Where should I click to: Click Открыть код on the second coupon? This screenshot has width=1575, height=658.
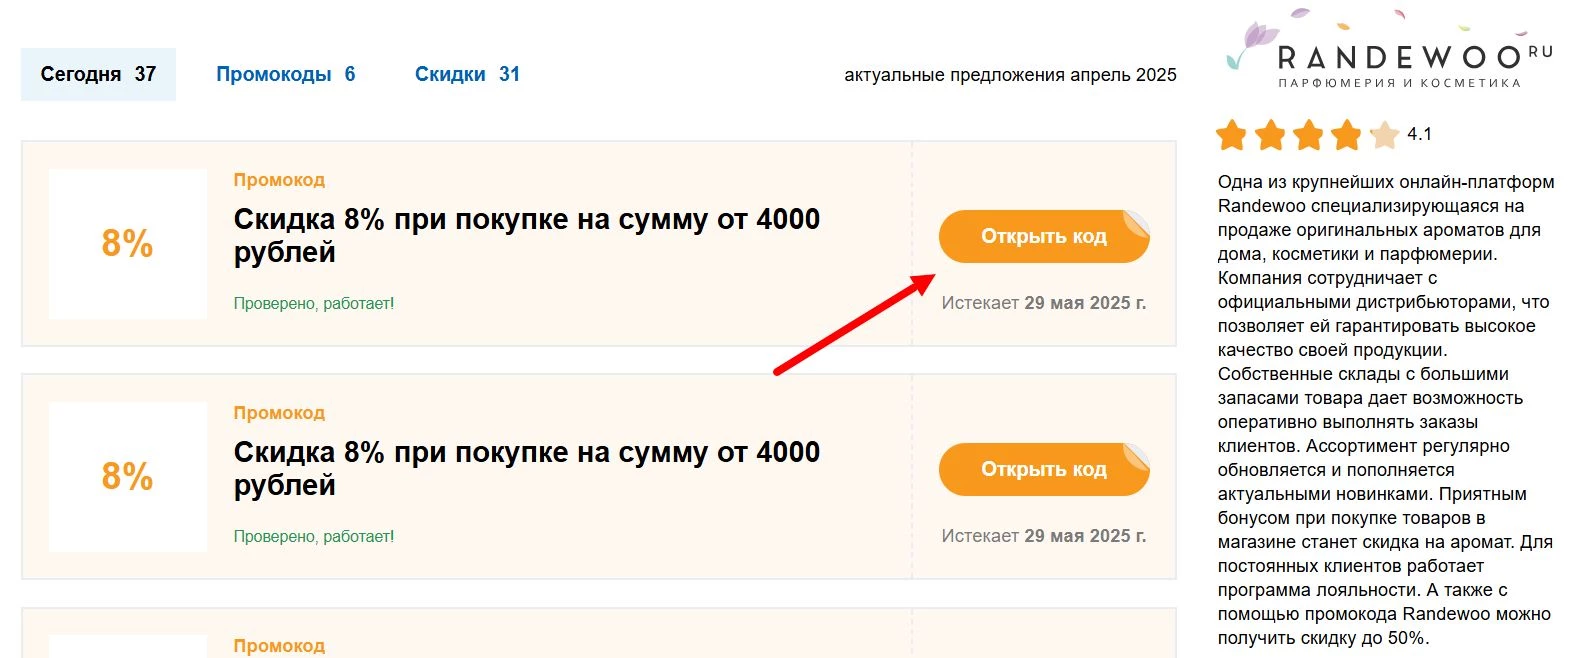pyautogui.click(x=1044, y=469)
